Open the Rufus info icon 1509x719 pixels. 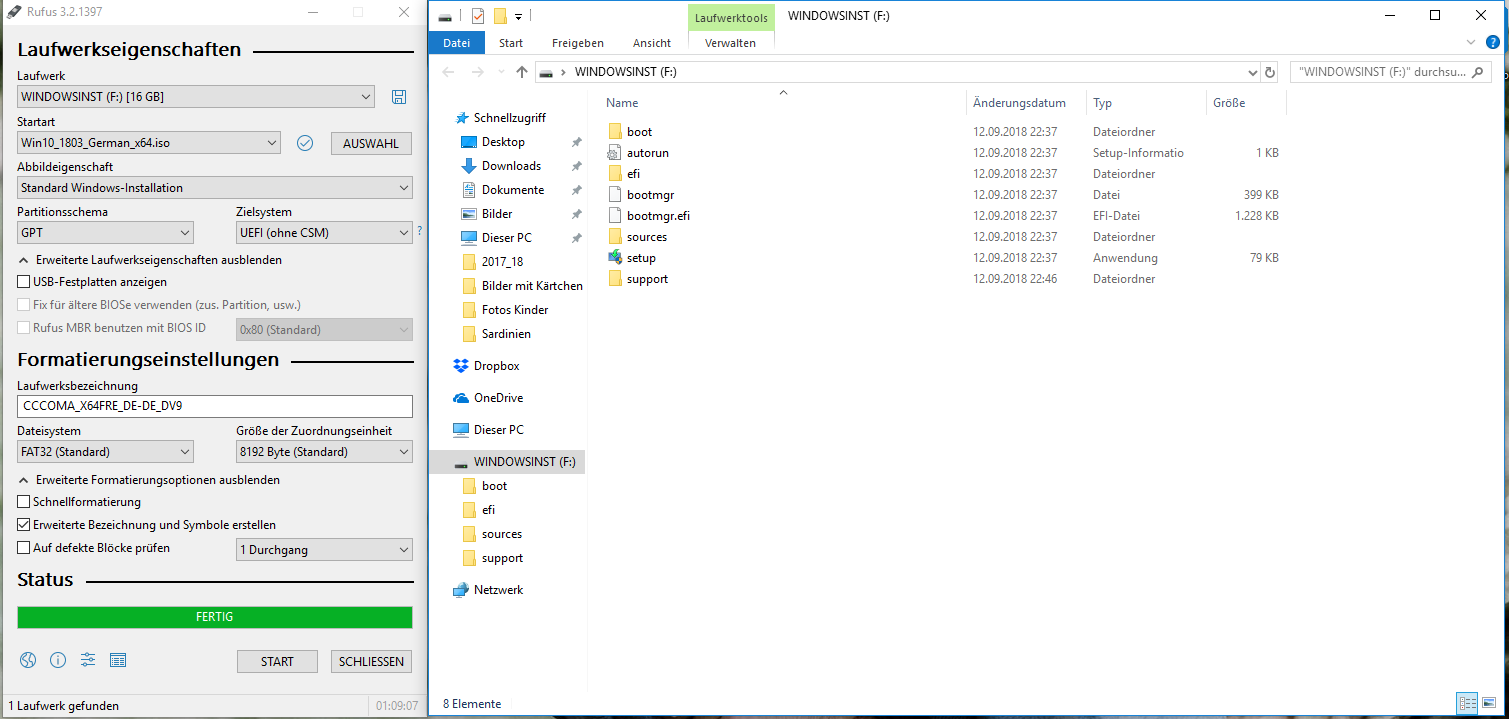point(58,660)
